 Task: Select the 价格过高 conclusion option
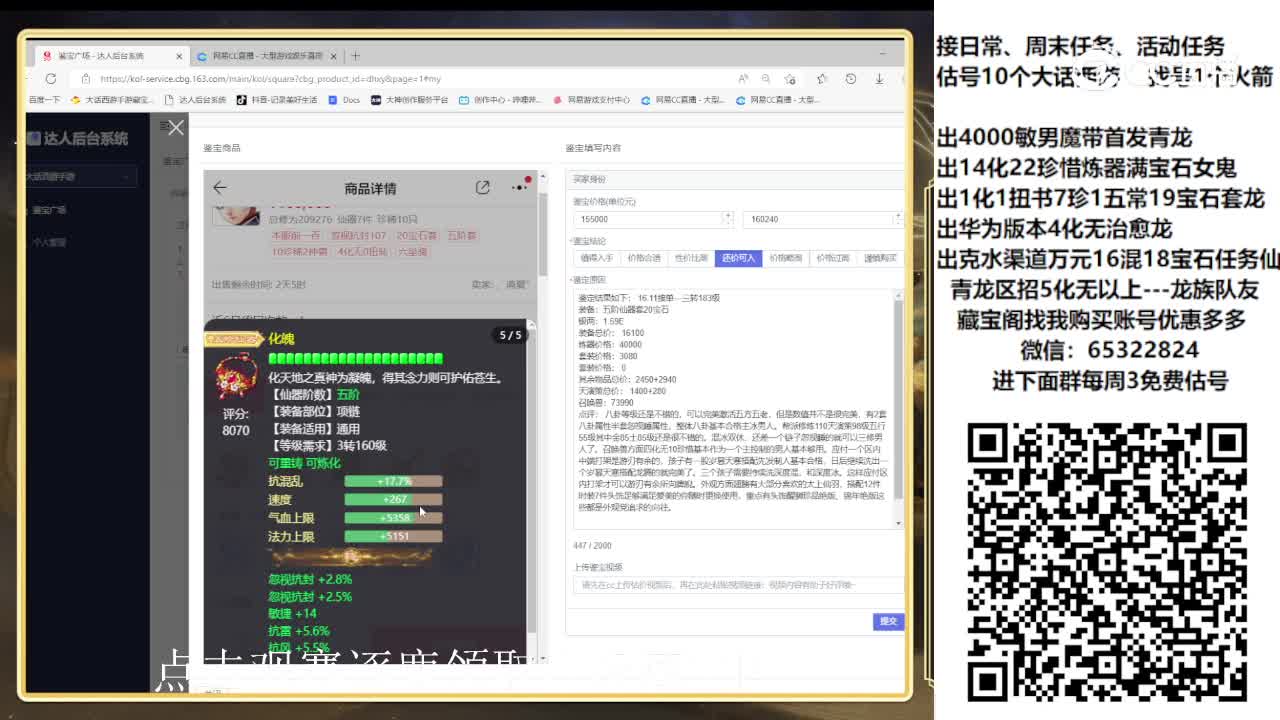832,258
